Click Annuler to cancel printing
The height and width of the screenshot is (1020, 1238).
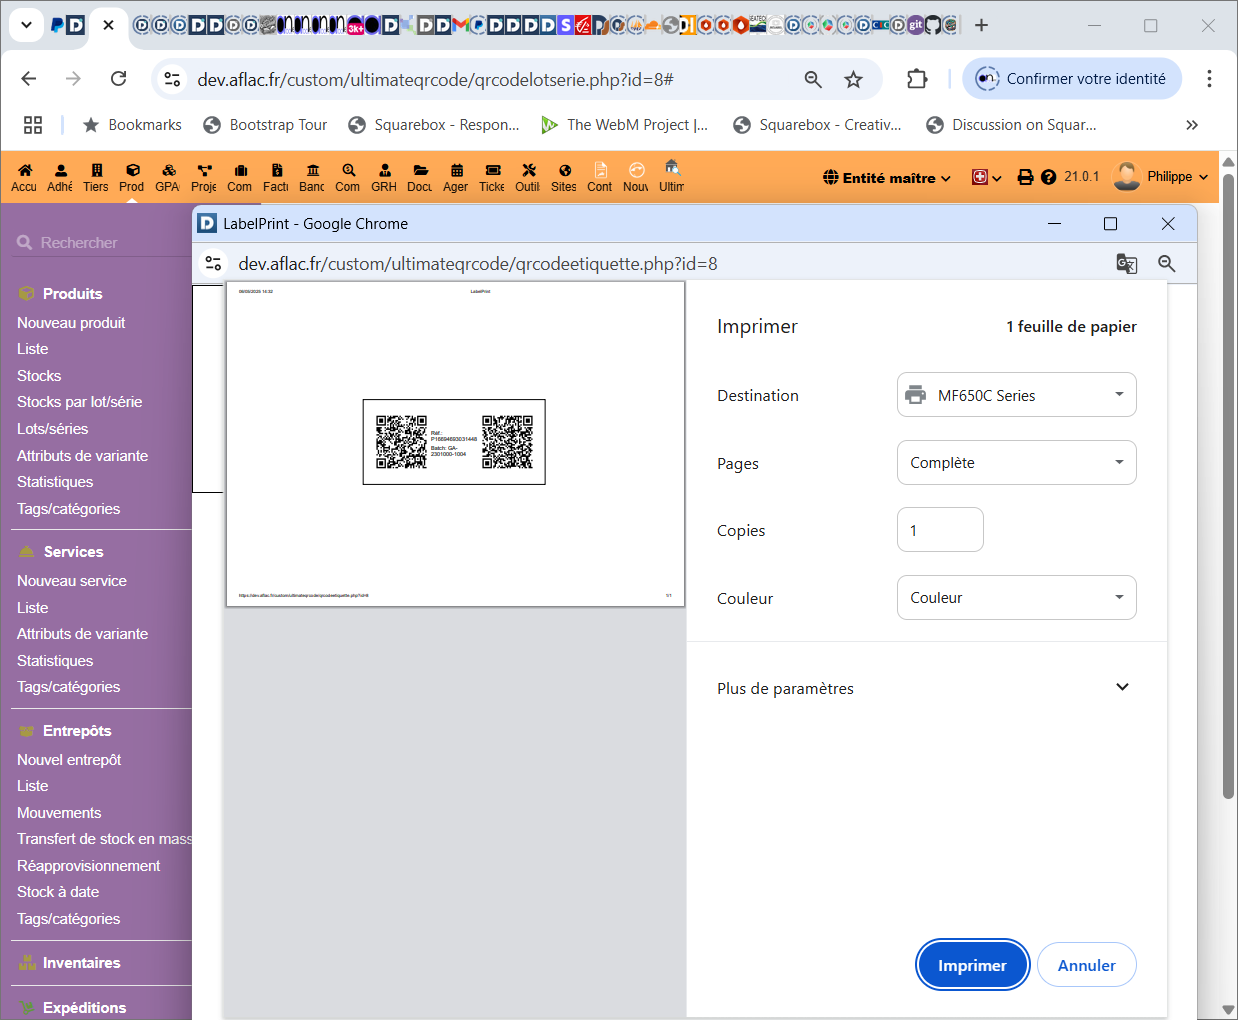tap(1086, 965)
